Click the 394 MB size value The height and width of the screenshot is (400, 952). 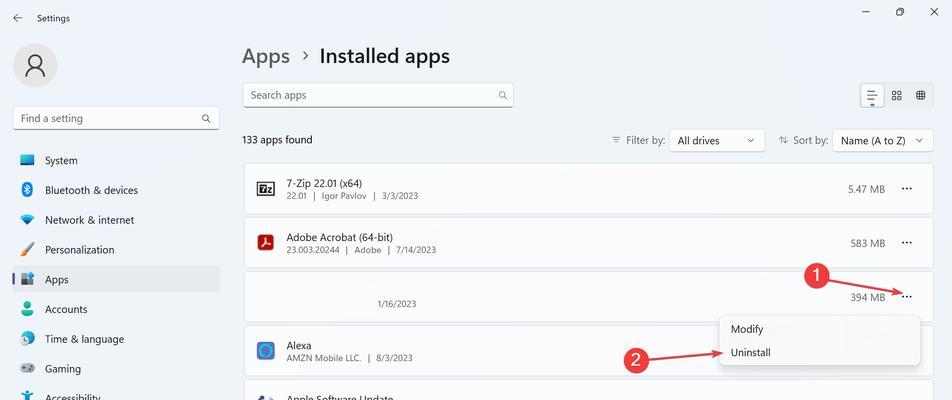pyautogui.click(x=868, y=297)
